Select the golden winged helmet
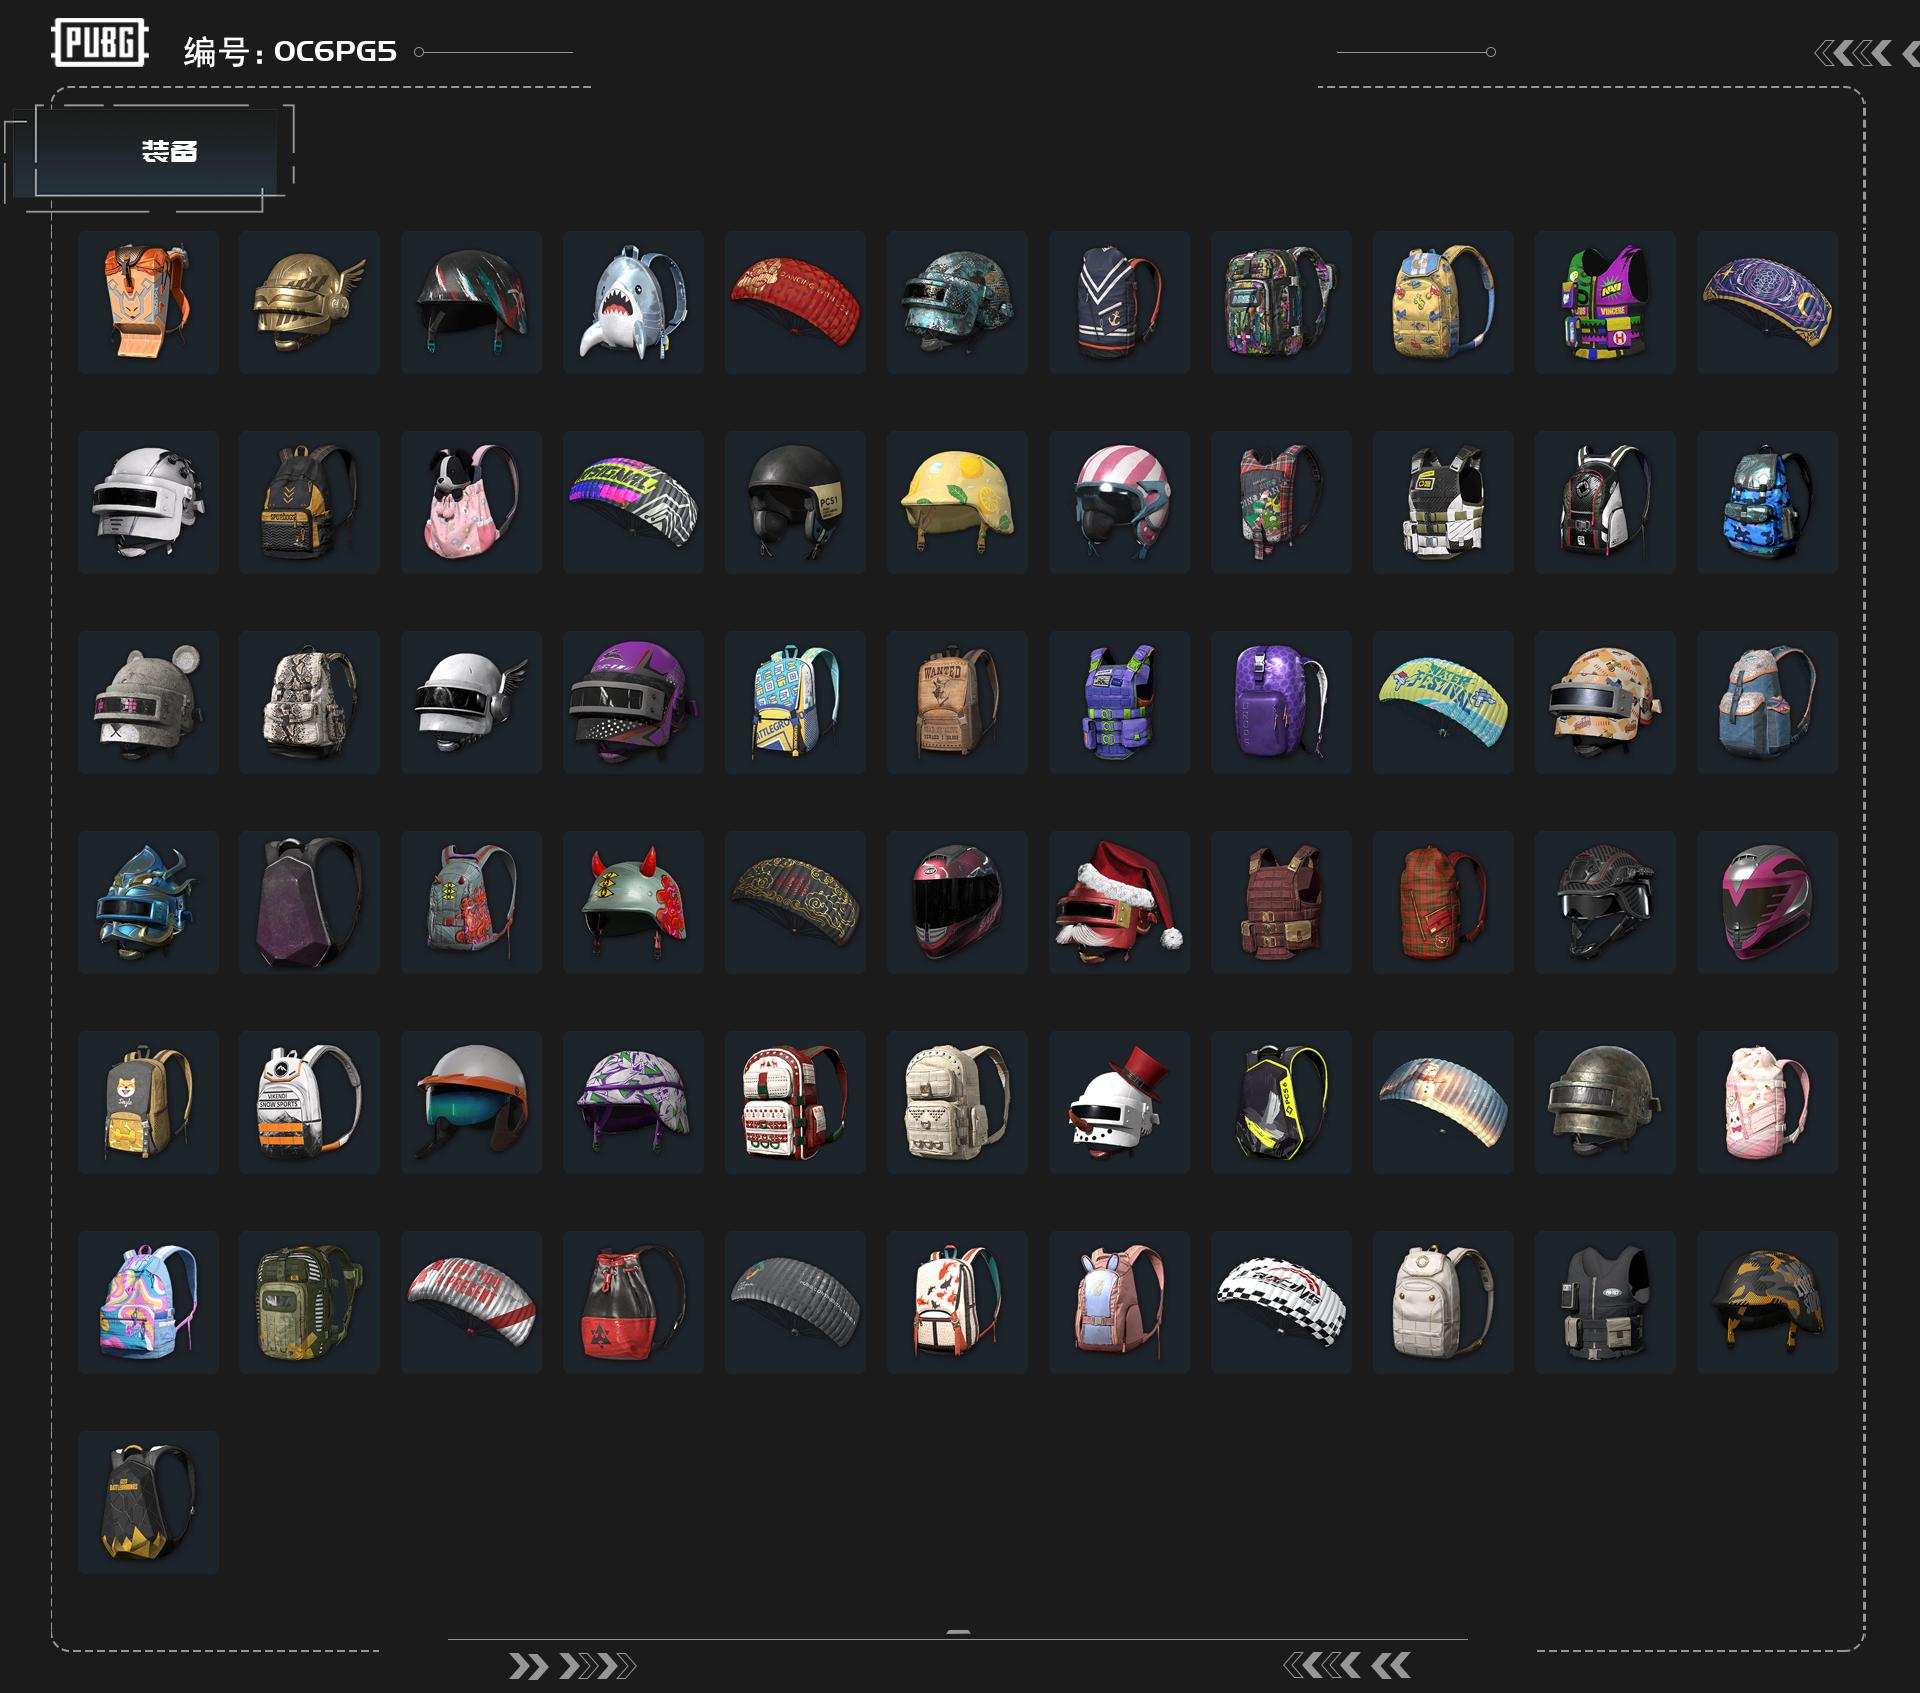The height and width of the screenshot is (1693, 1920). (x=309, y=302)
